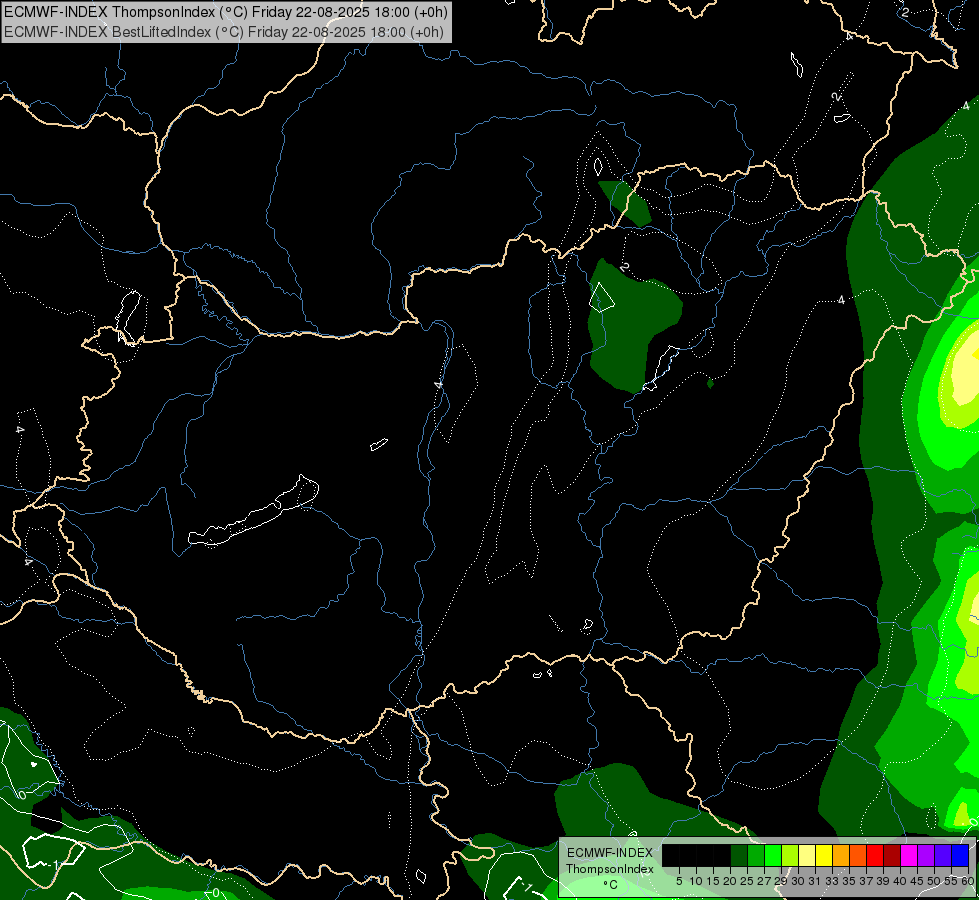
Task: Click the legend scale value '45'
Action: coord(918,881)
